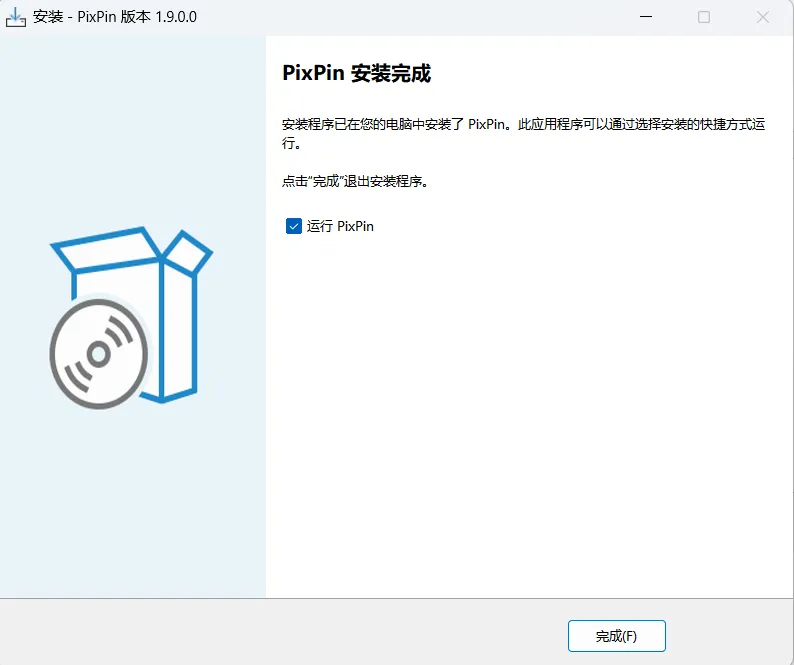Uncheck the 运行 PixPin checkbox

pyautogui.click(x=294, y=226)
